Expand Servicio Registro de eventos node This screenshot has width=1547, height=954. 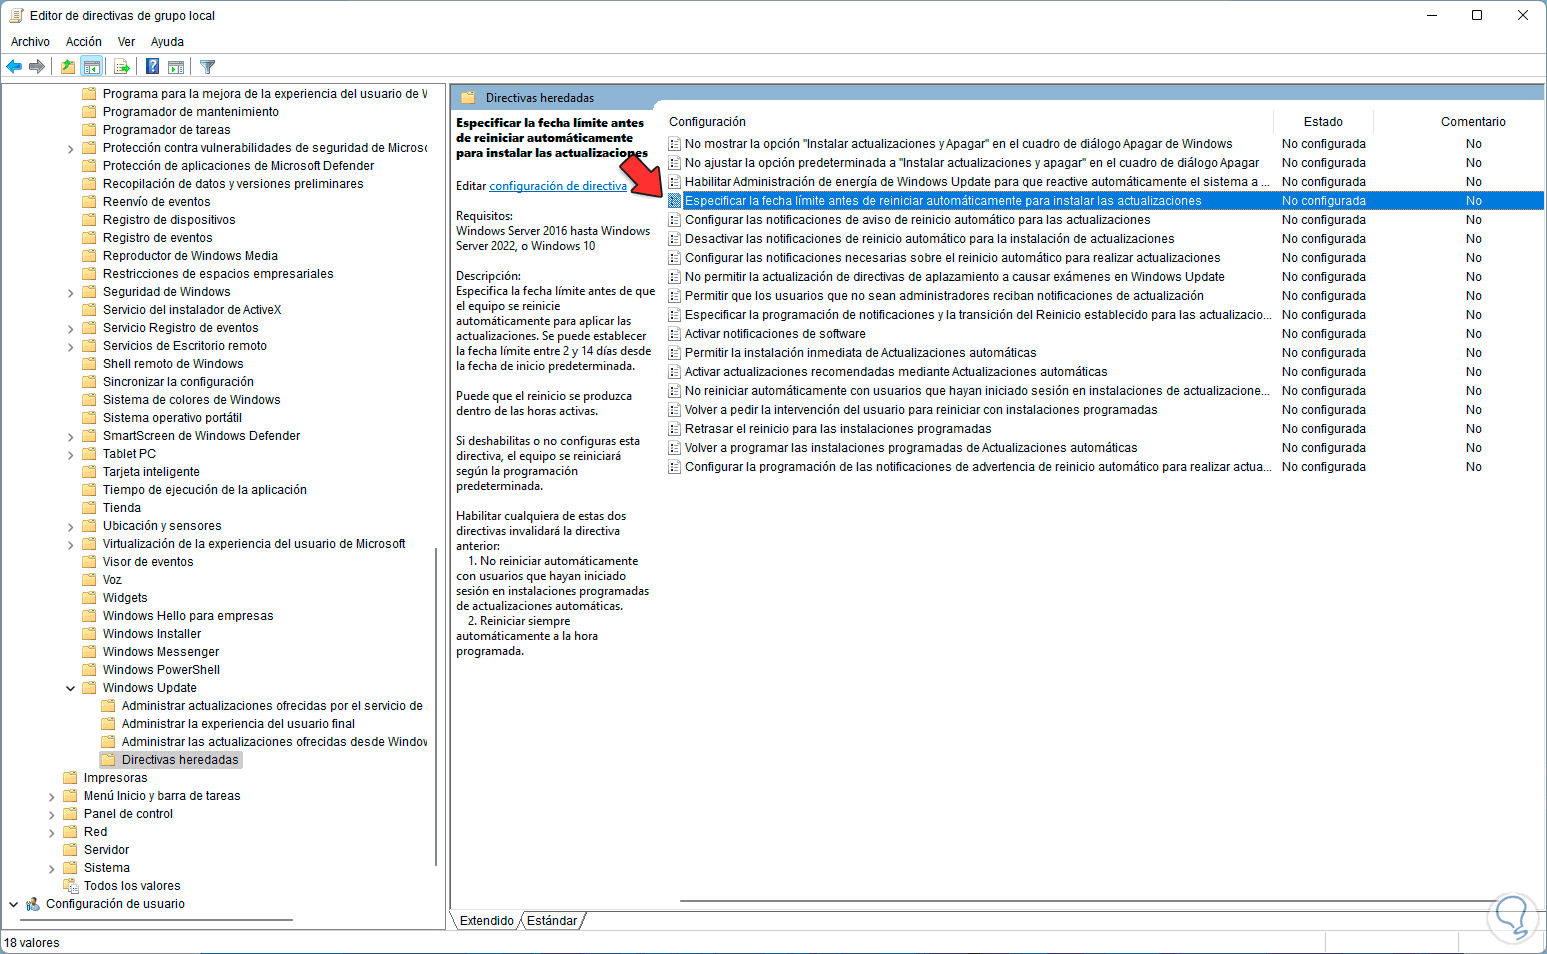click(70, 329)
